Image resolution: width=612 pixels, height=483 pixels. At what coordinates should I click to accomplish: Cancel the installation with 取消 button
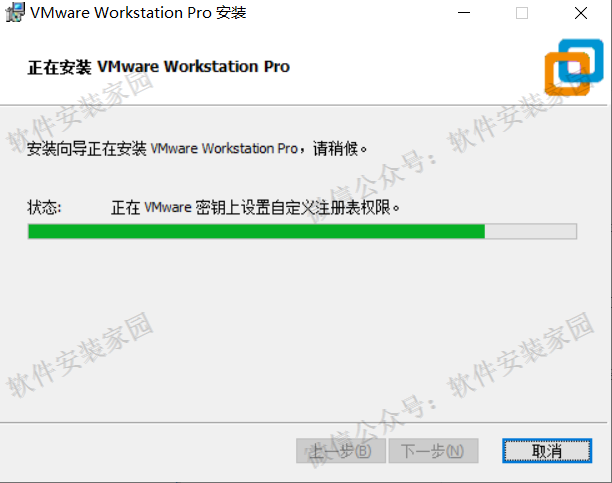tap(547, 451)
